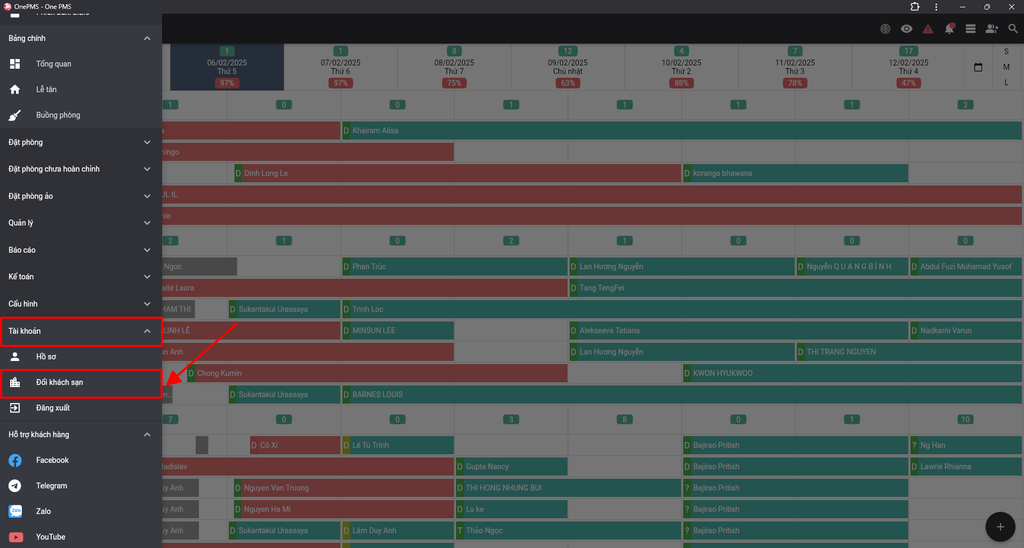Open the Tổng quan dashboard
The height and width of the screenshot is (548, 1024).
tap(81, 64)
